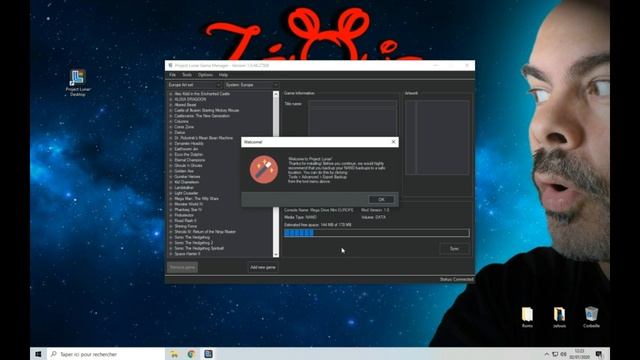Viewport: 640px width, 360px height.
Task: Click the taskbar search box
Action: [106, 354]
